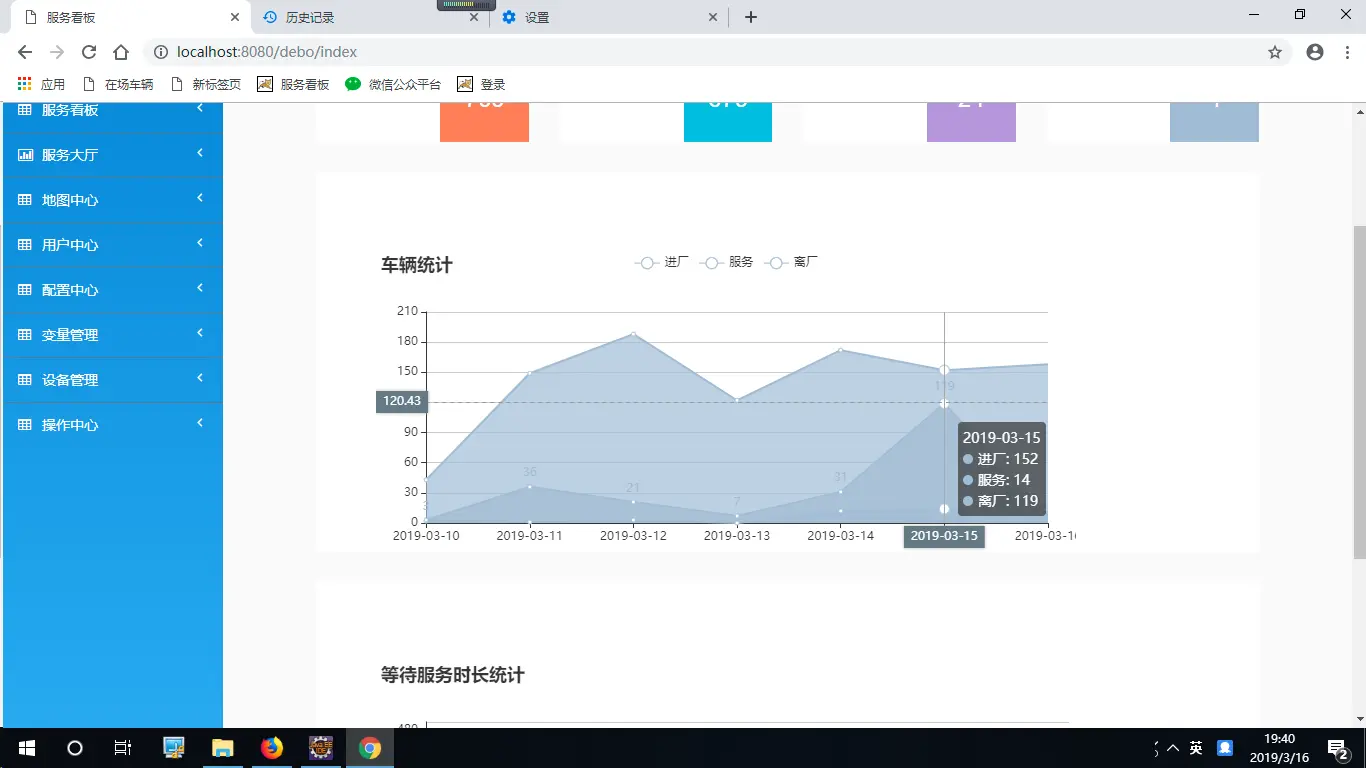Click the 车辆统计 chart title
Screen dimensions: 1366x768
(x=416, y=265)
